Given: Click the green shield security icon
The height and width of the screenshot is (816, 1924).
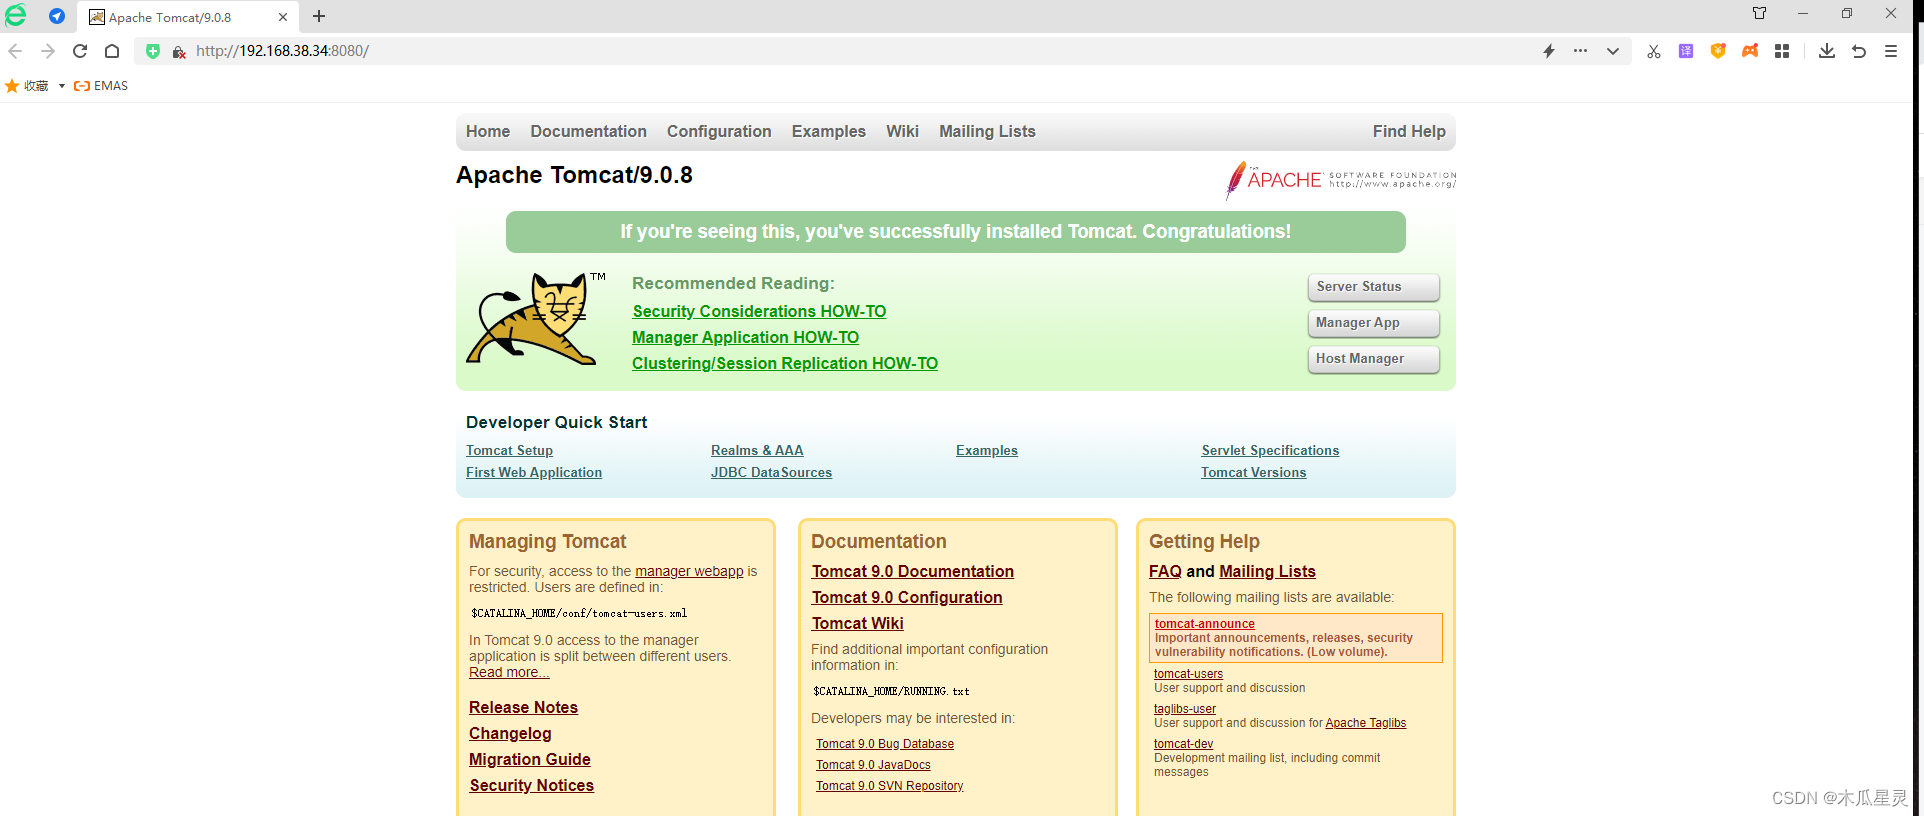Looking at the screenshot, I should pyautogui.click(x=153, y=51).
